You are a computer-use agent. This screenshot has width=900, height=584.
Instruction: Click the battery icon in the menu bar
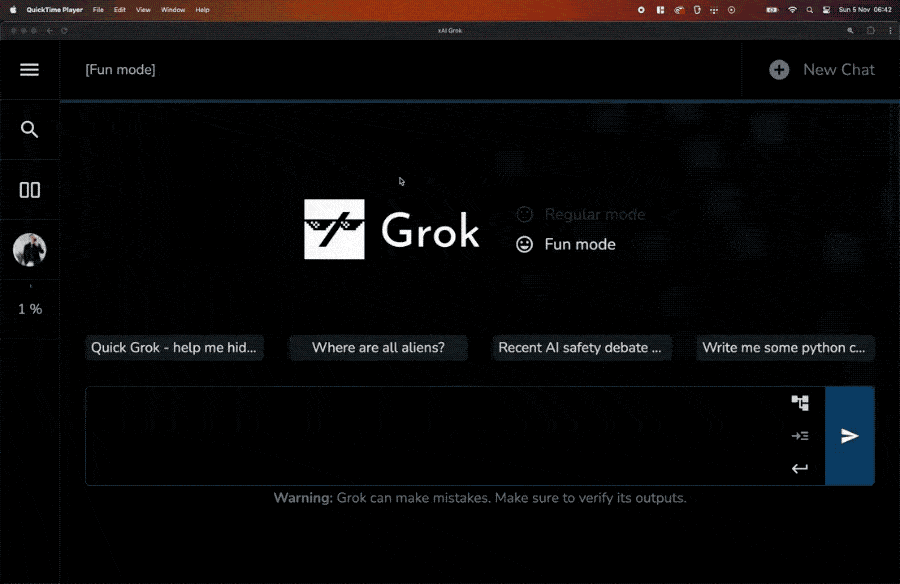click(773, 10)
